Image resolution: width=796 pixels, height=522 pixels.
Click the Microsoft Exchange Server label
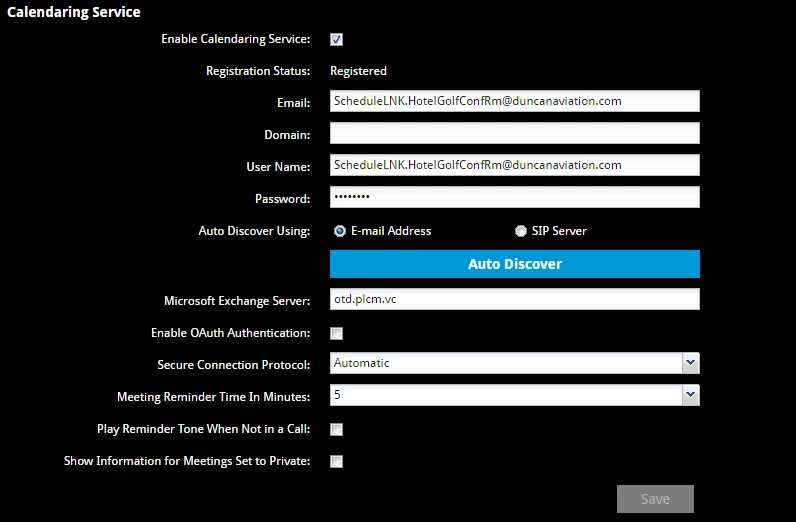tap(237, 301)
